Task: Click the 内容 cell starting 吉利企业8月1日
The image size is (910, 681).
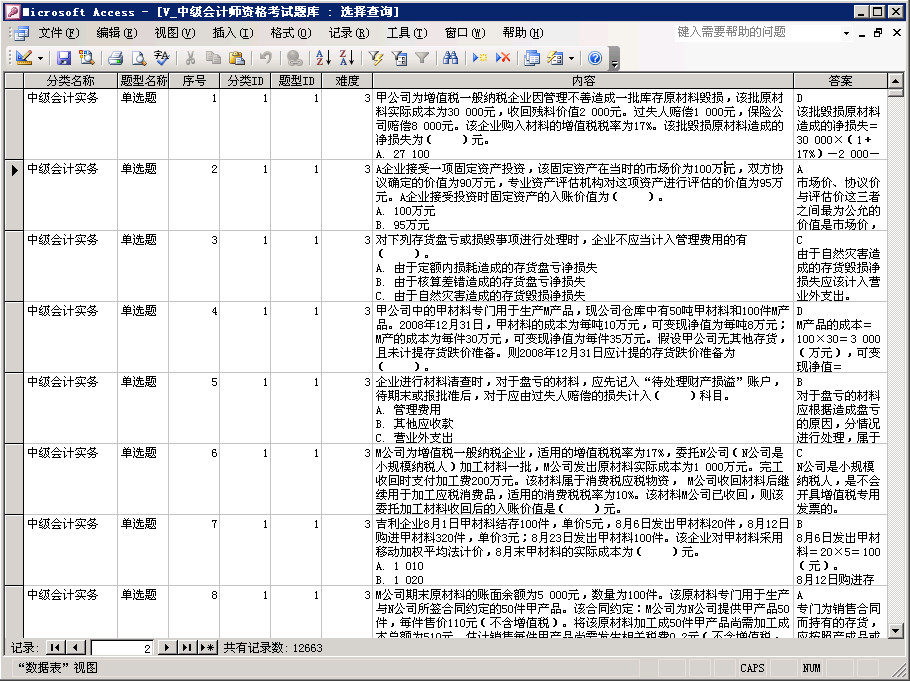Action: [x=583, y=550]
